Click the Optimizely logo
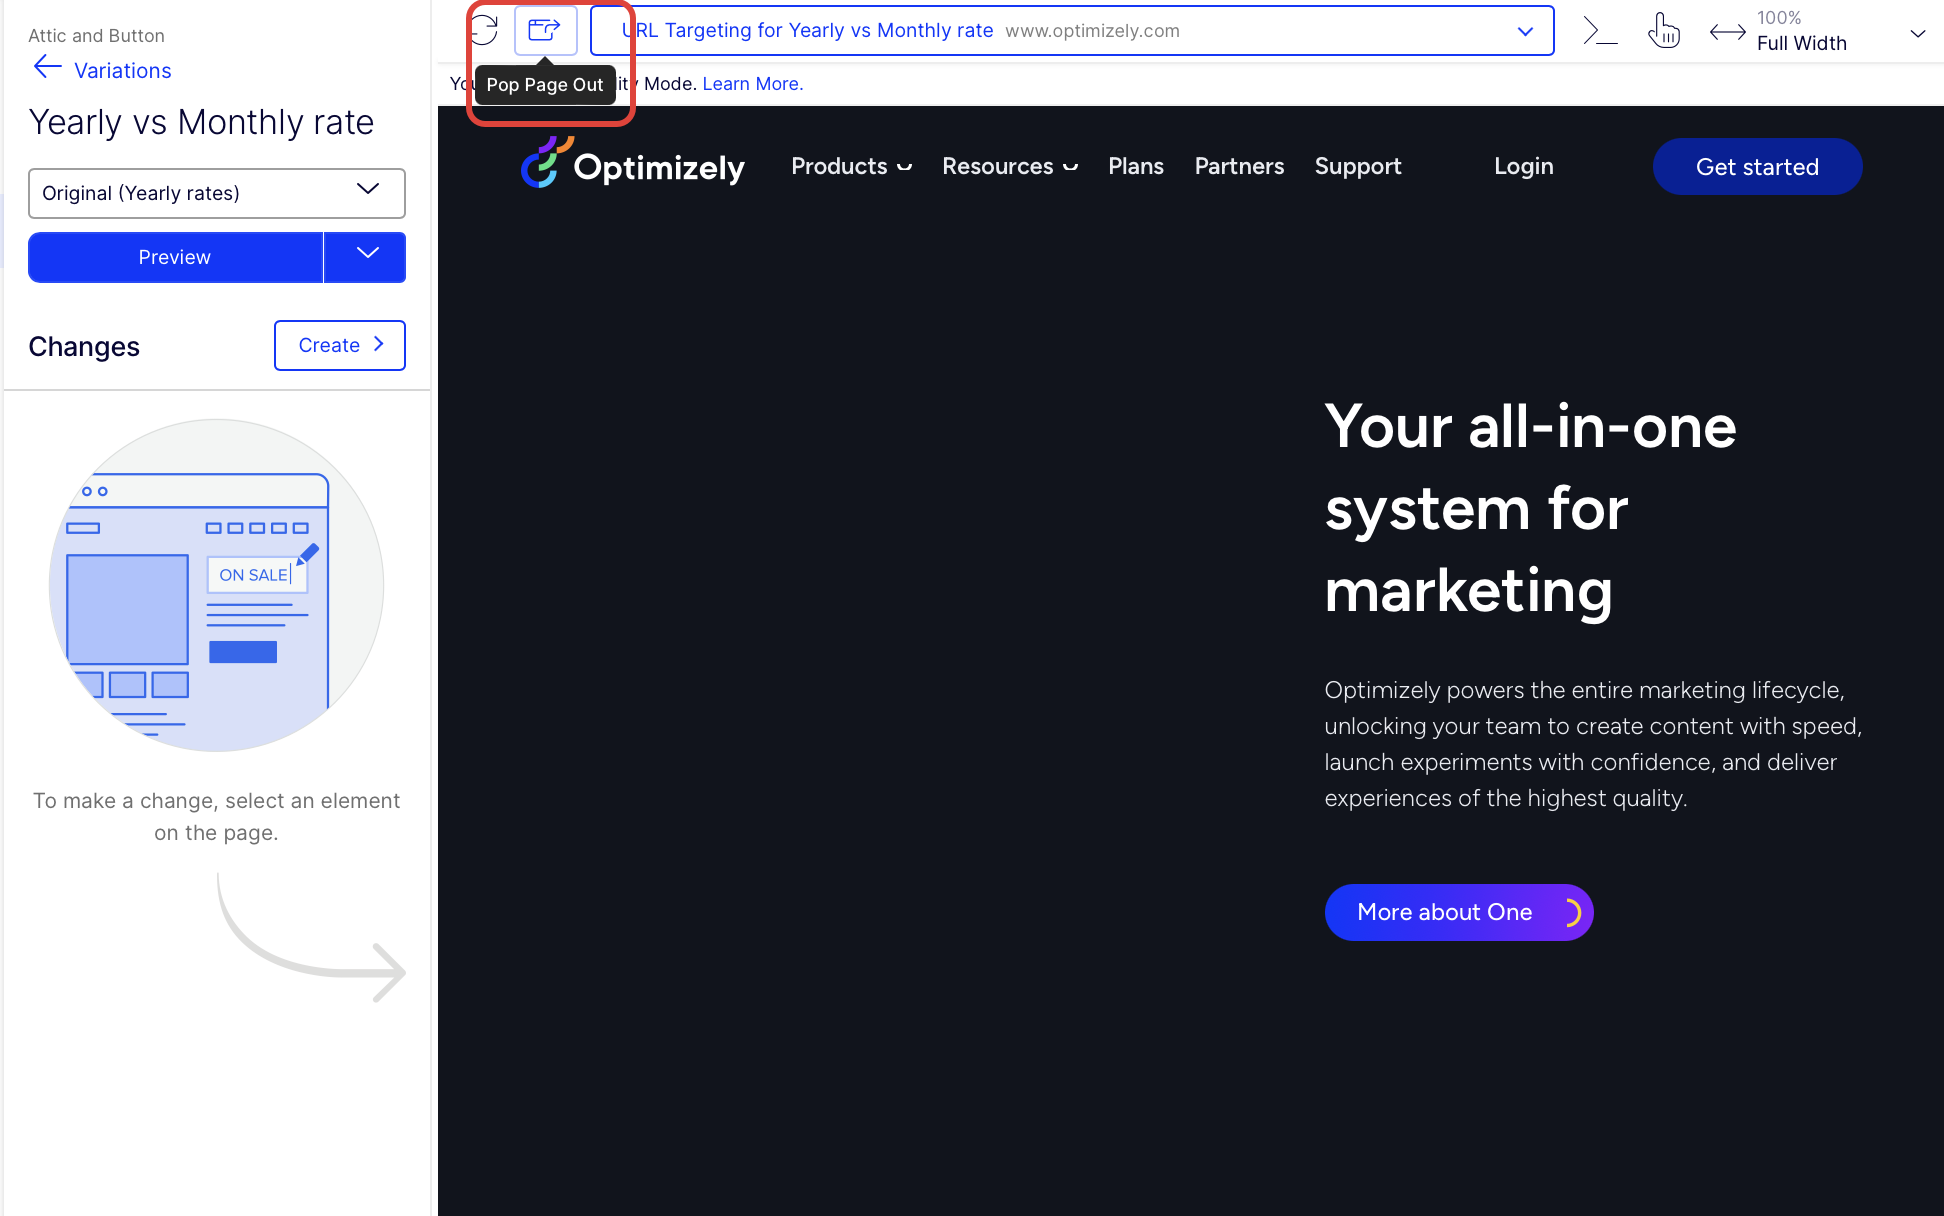This screenshot has width=1944, height=1216. tap(633, 165)
